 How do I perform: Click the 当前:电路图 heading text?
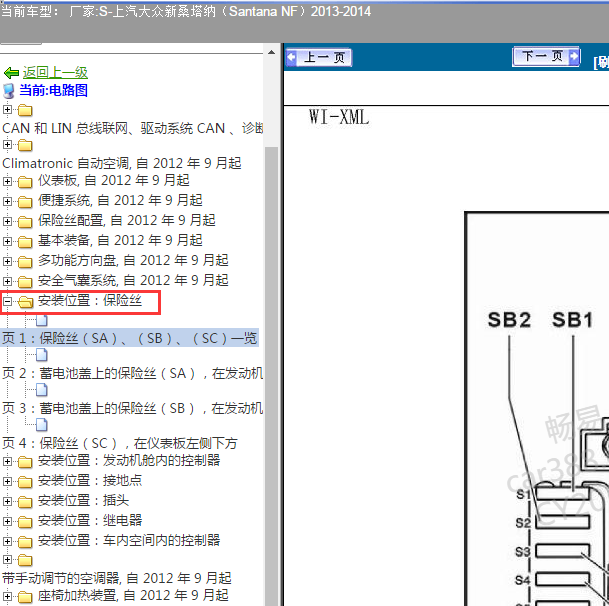54,91
